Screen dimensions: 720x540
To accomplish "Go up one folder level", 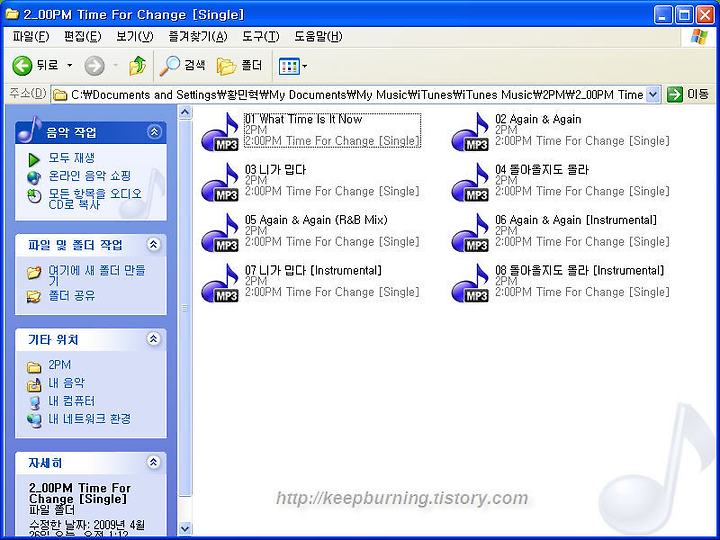I will 137,66.
